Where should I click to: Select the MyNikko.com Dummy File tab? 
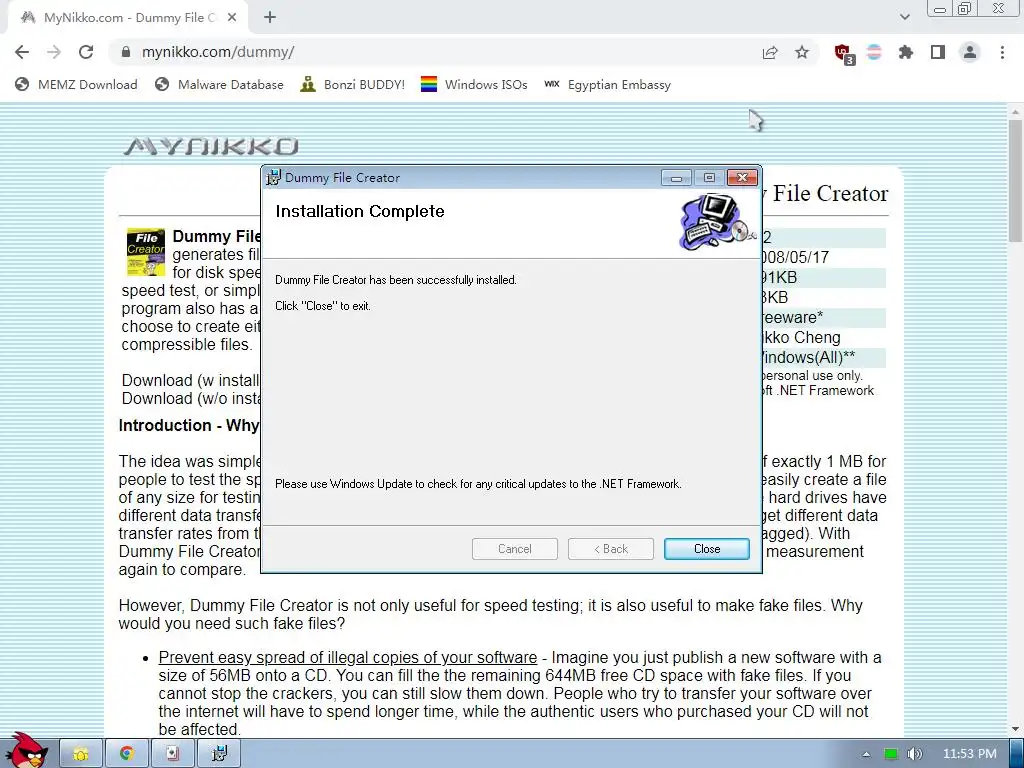click(127, 18)
